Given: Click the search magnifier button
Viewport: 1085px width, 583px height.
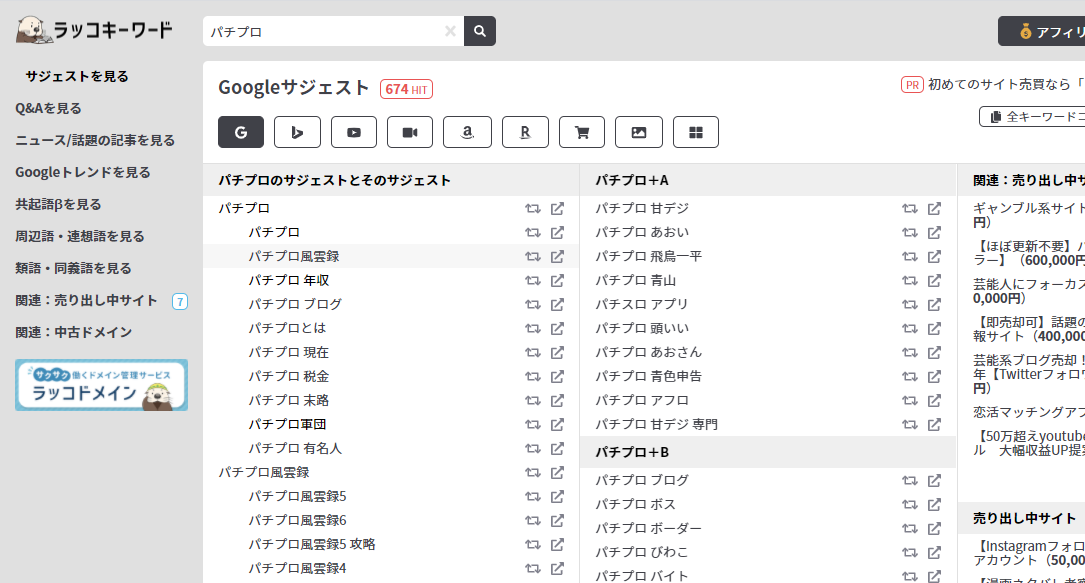Looking at the screenshot, I should point(480,31).
